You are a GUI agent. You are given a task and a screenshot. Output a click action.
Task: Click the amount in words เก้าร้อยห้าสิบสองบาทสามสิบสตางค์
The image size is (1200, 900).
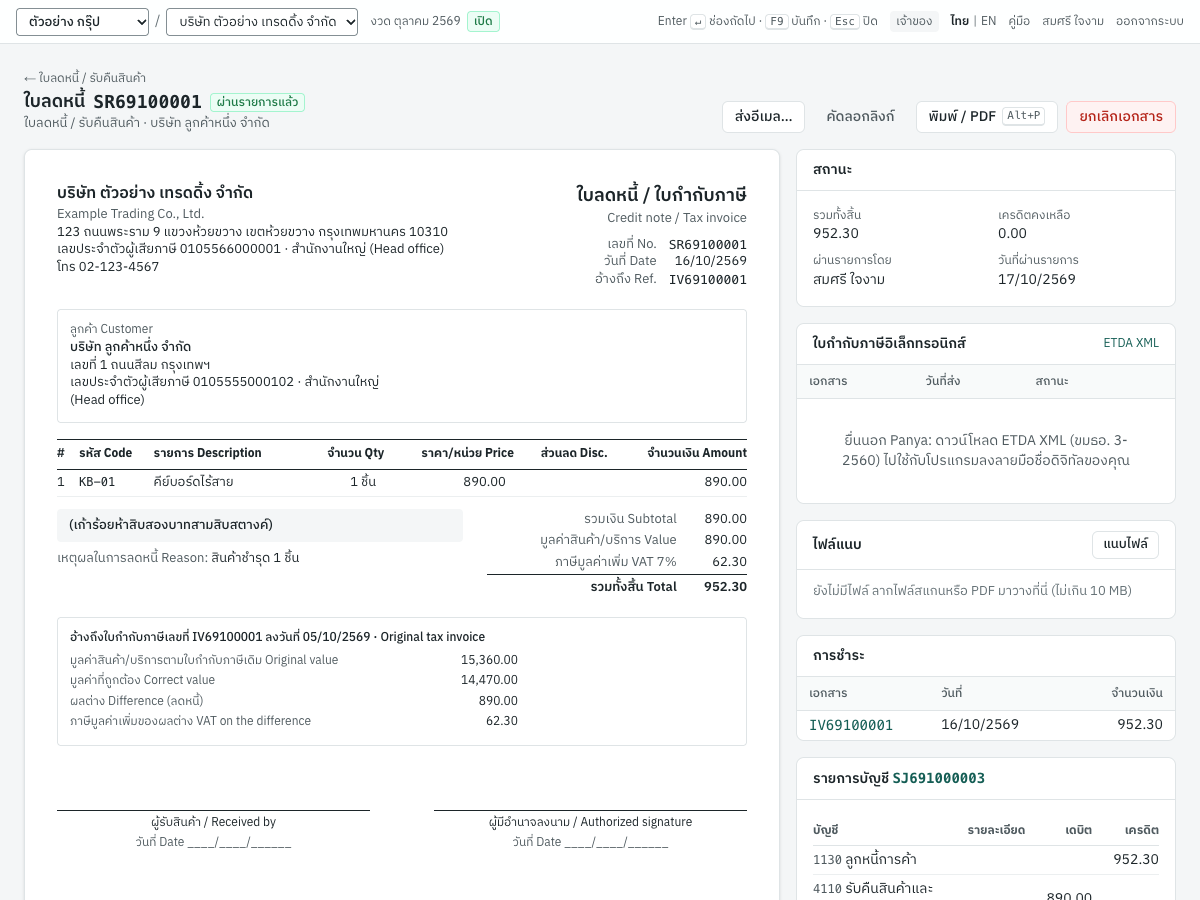pos(171,525)
